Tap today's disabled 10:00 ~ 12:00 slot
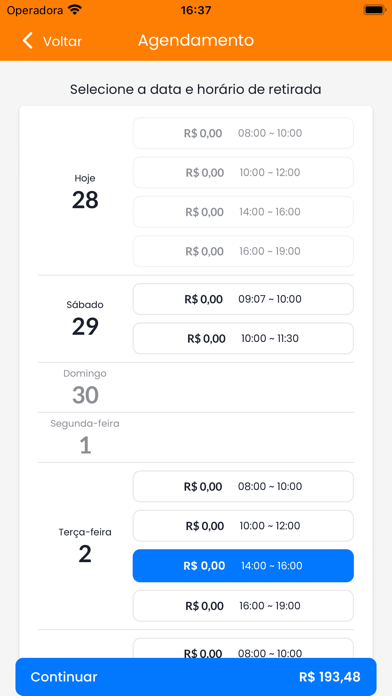 click(x=243, y=173)
